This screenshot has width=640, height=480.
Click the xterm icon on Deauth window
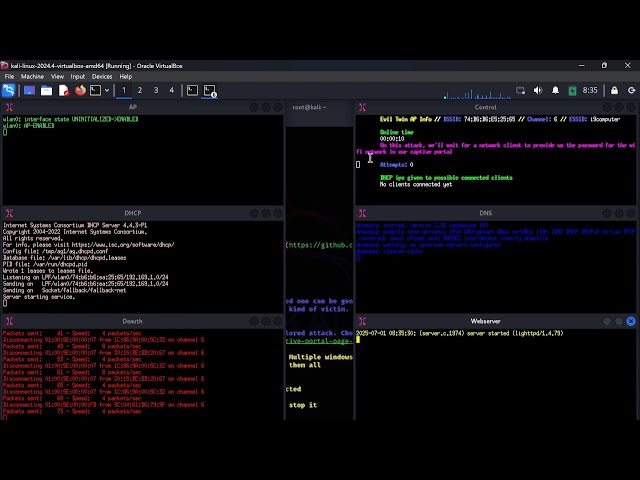[9, 321]
